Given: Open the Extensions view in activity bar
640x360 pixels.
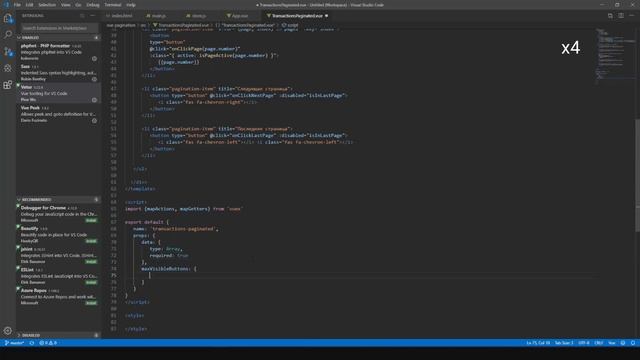Looking at the screenshot, I should pyautogui.click(x=8, y=84).
